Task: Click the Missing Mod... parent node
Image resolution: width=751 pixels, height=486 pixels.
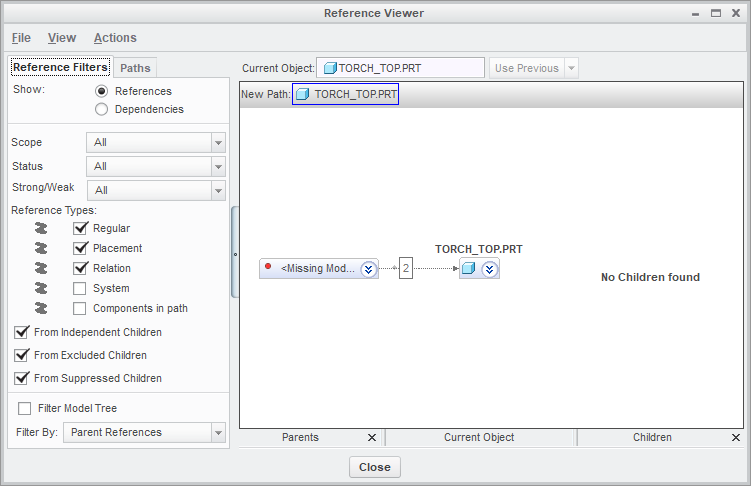Action: click(x=319, y=269)
